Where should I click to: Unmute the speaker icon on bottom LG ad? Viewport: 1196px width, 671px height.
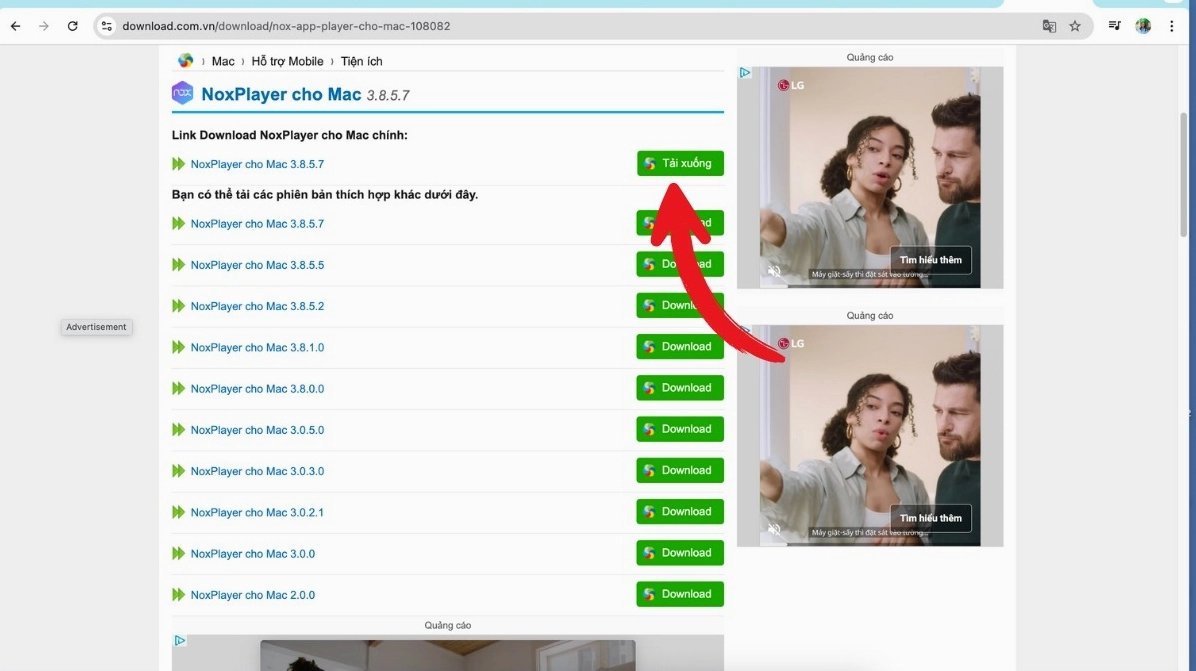tap(774, 529)
